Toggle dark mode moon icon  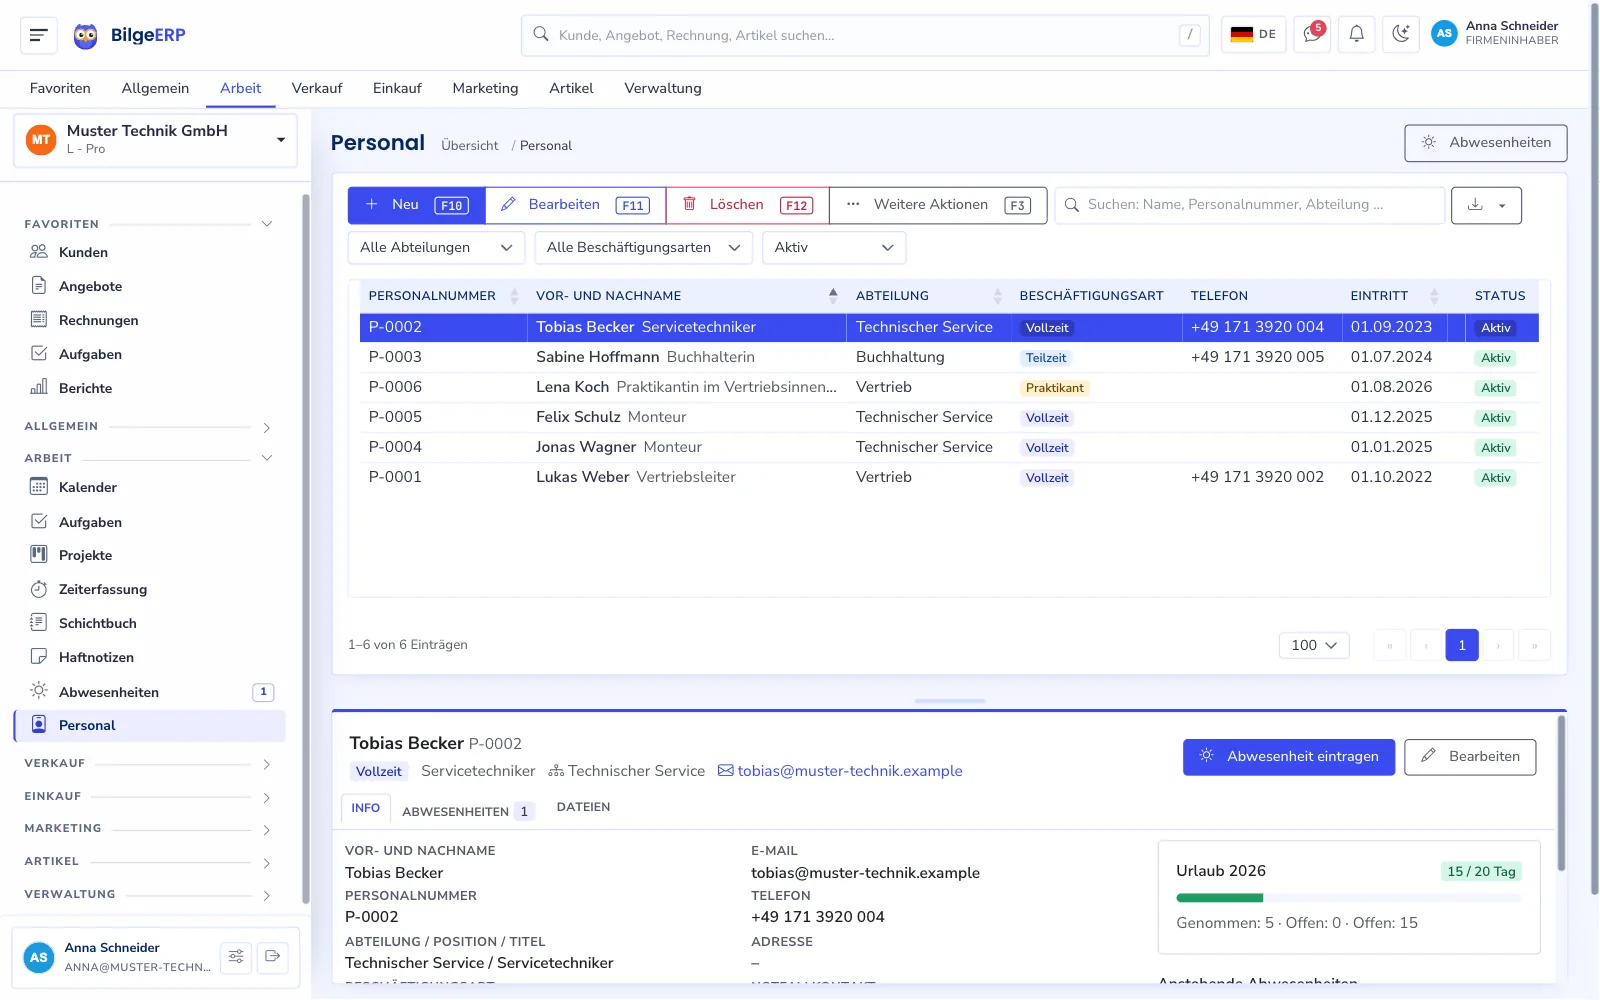tap(1401, 35)
